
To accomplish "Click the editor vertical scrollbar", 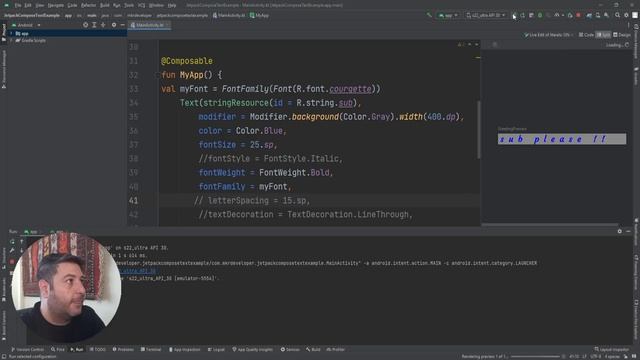I will 479,129.
